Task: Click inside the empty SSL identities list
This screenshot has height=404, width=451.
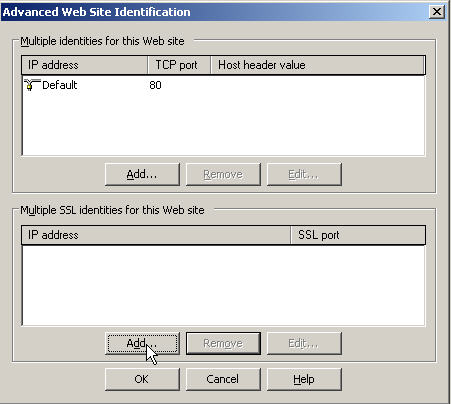Action: click(x=223, y=285)
